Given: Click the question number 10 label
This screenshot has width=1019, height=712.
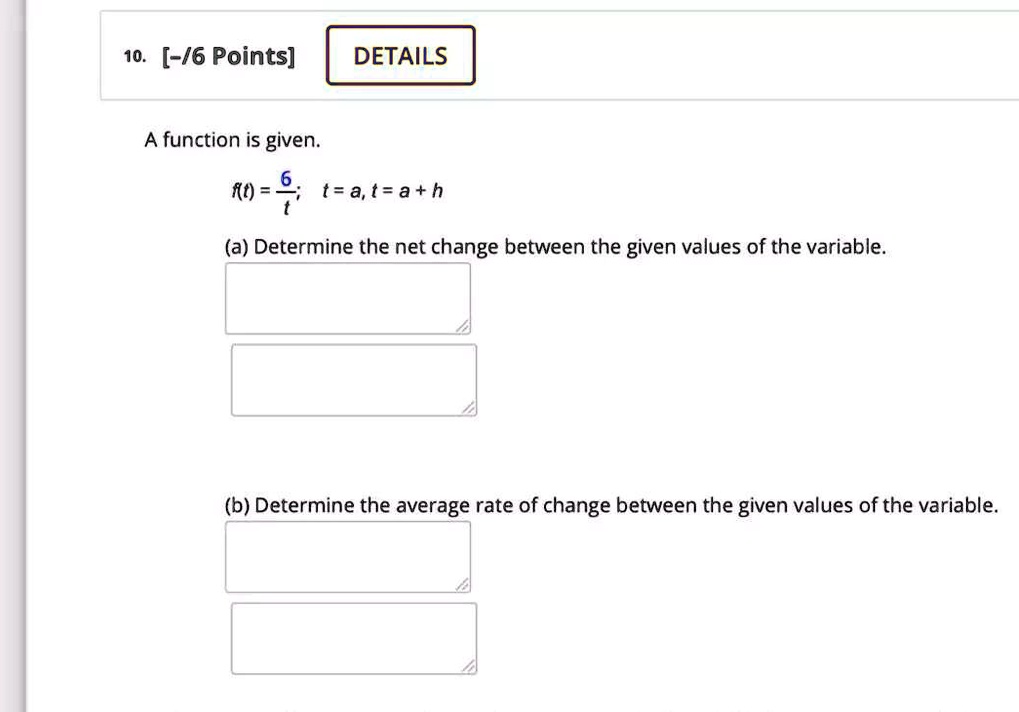Looking at the screenshot, I should pos(135,57).
